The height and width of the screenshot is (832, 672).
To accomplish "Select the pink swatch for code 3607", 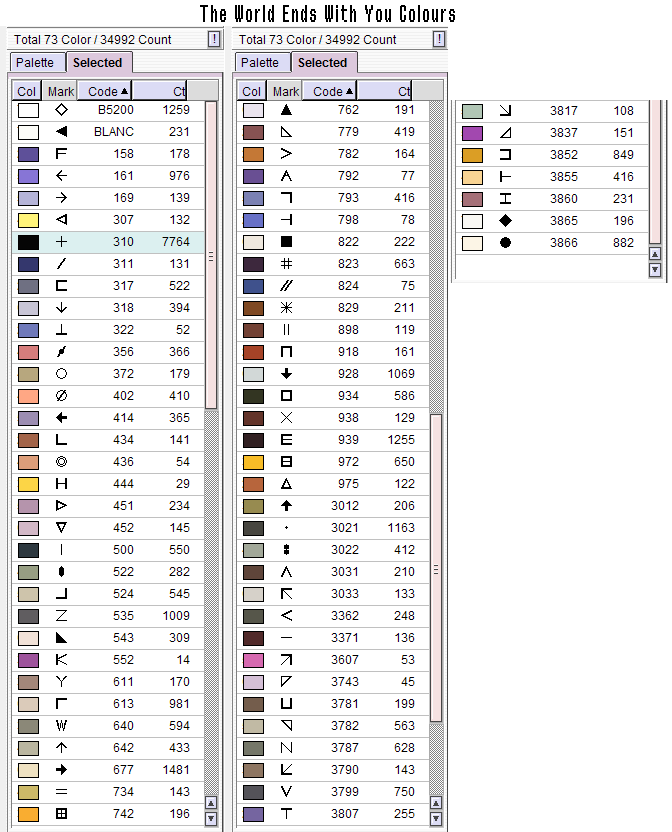I will coord(253,660).
